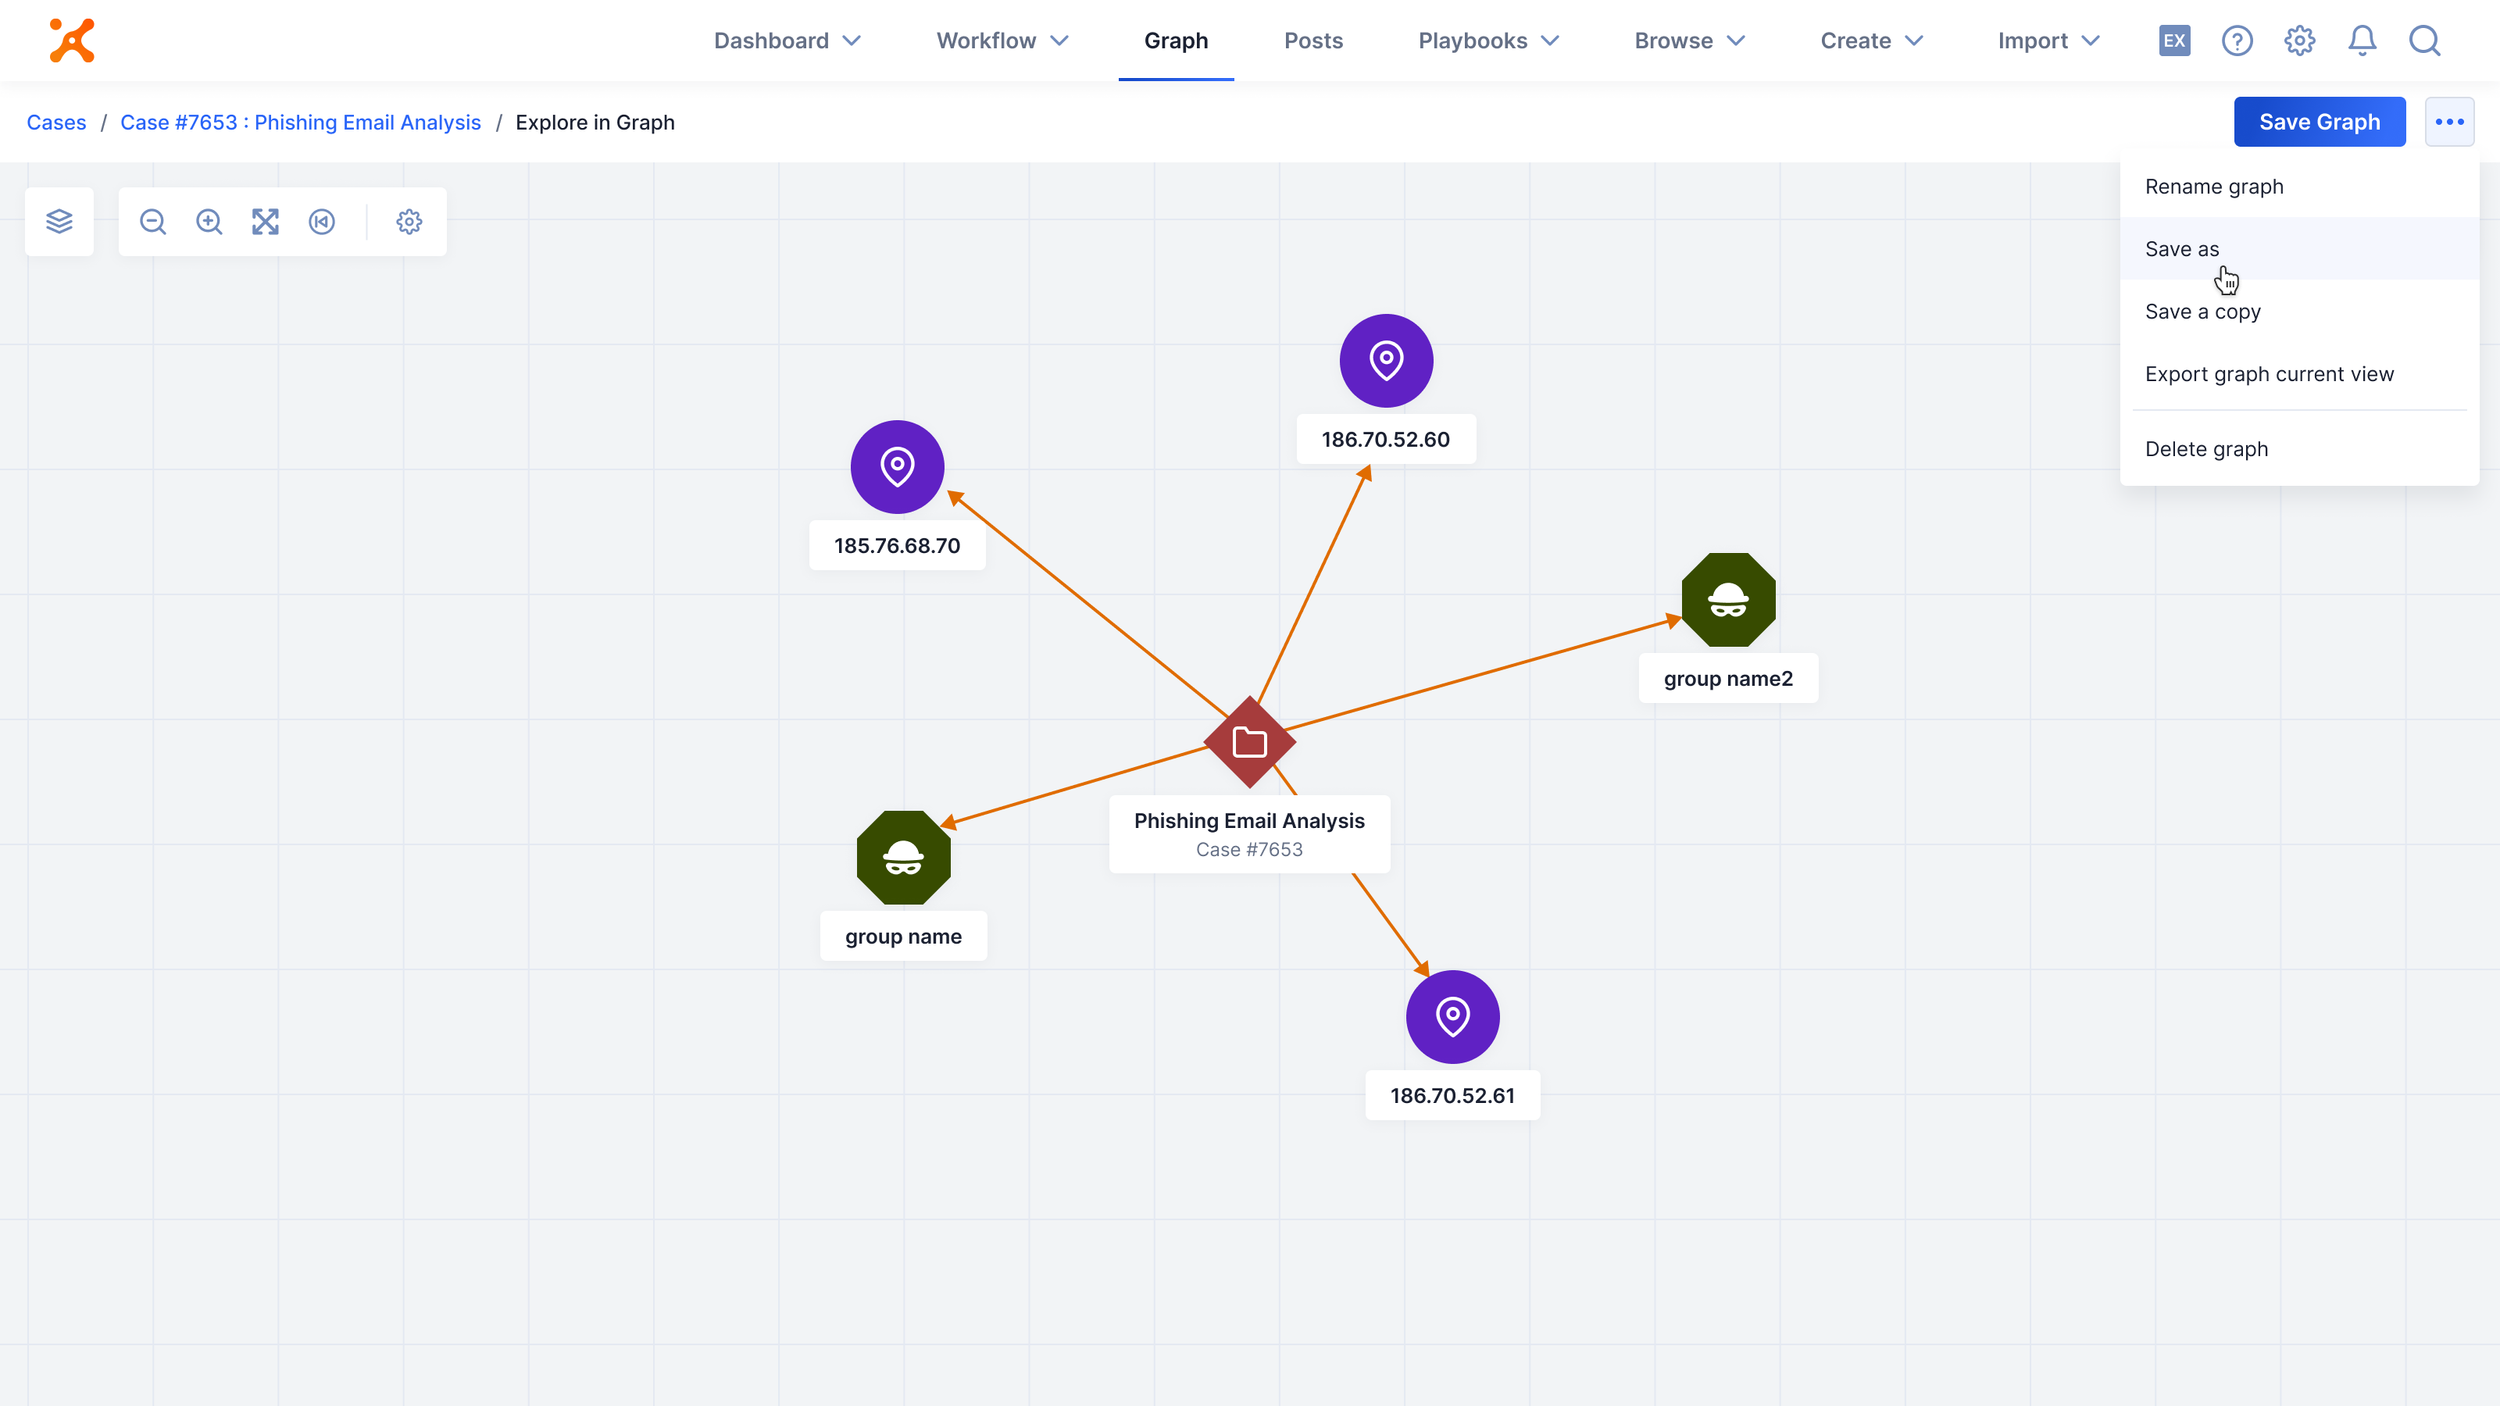
Task: Open the global search icon
Action: (x=2425, y=41)
